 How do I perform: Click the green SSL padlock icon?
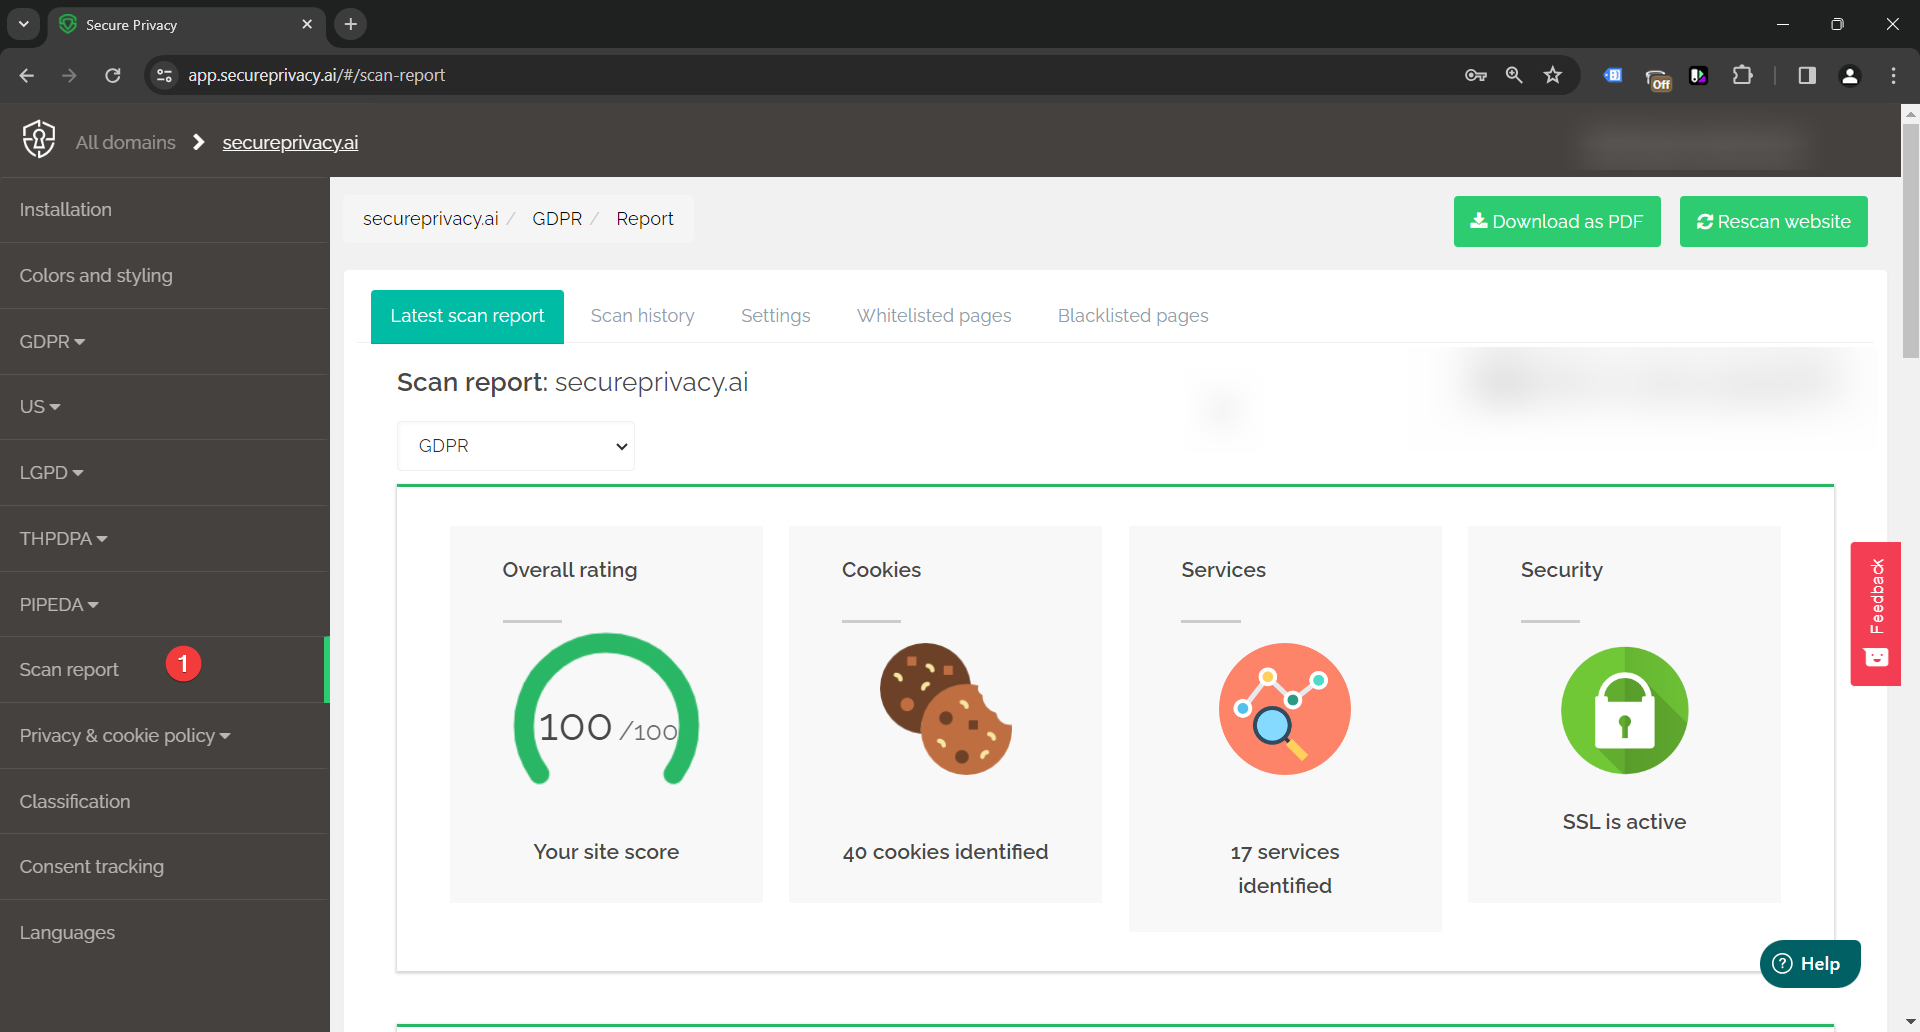pos(1623,710)
